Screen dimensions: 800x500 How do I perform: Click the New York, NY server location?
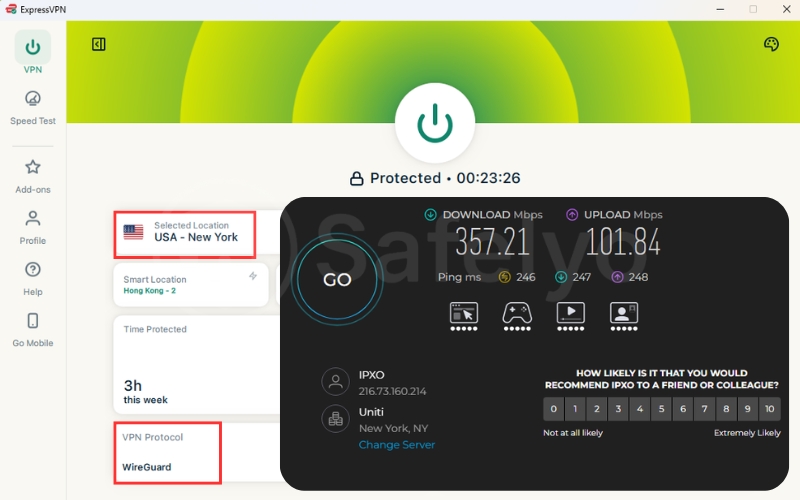coord(393,429)
